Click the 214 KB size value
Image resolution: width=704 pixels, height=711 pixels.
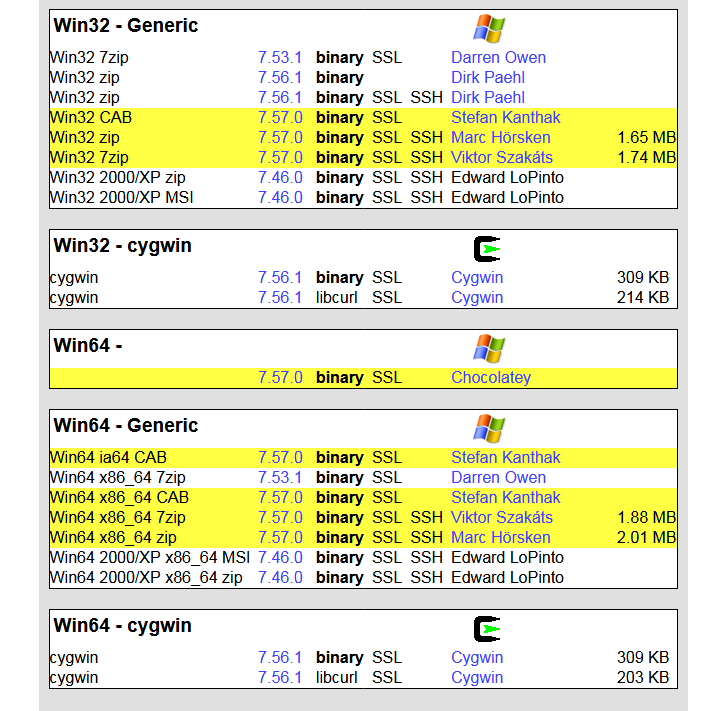point(643,297)
